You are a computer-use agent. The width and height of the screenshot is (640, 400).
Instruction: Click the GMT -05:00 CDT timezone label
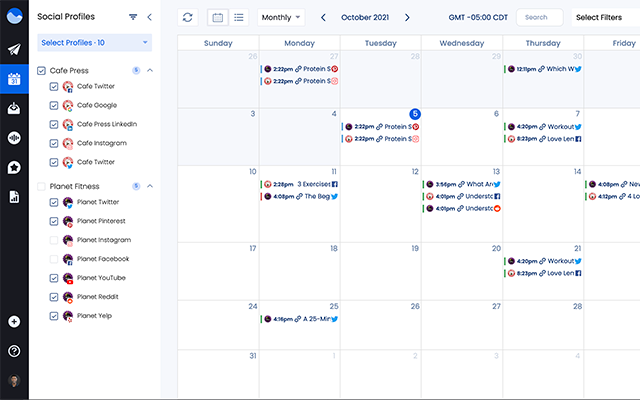[x=478, y=18]
